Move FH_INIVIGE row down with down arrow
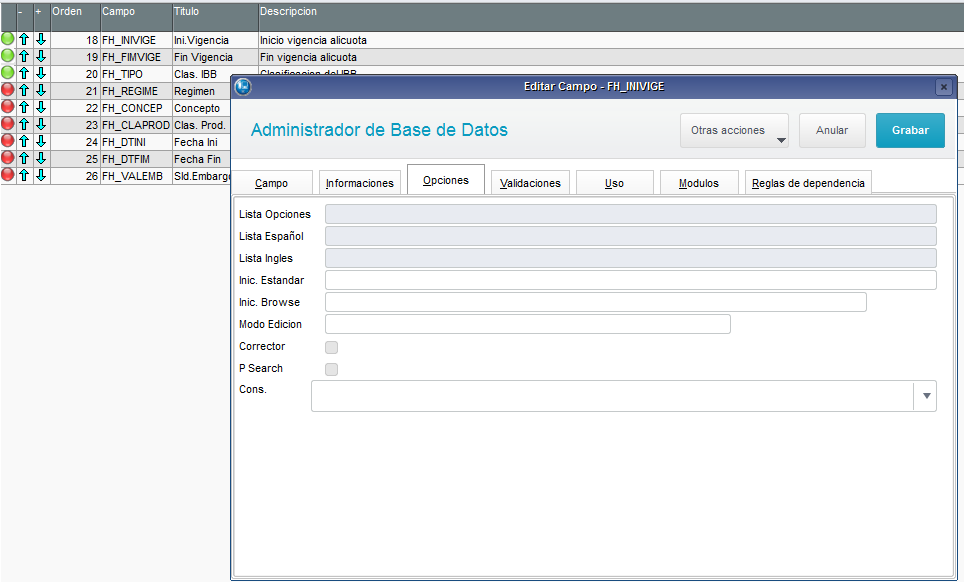The width and height of the screenshot is (964, 582). (x=41, y=39)
